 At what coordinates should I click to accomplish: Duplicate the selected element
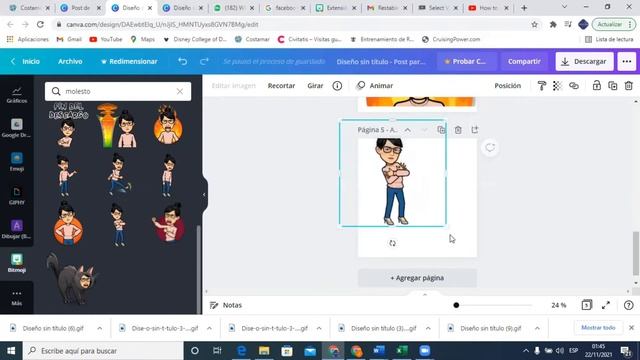pos(613,86)
